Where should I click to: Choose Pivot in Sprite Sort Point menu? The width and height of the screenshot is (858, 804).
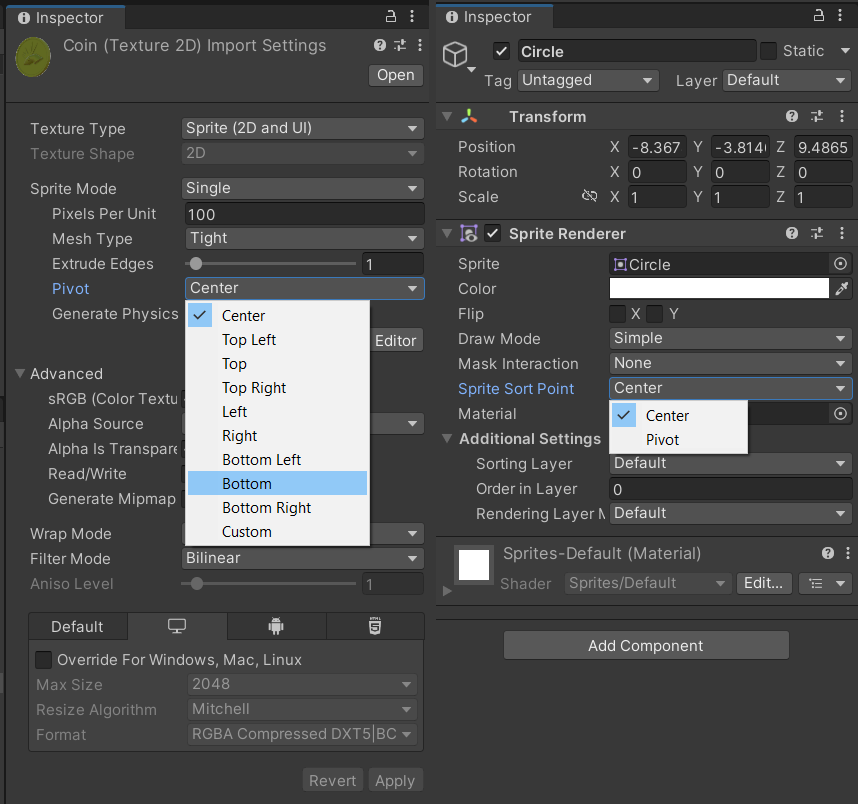(679, 439)
